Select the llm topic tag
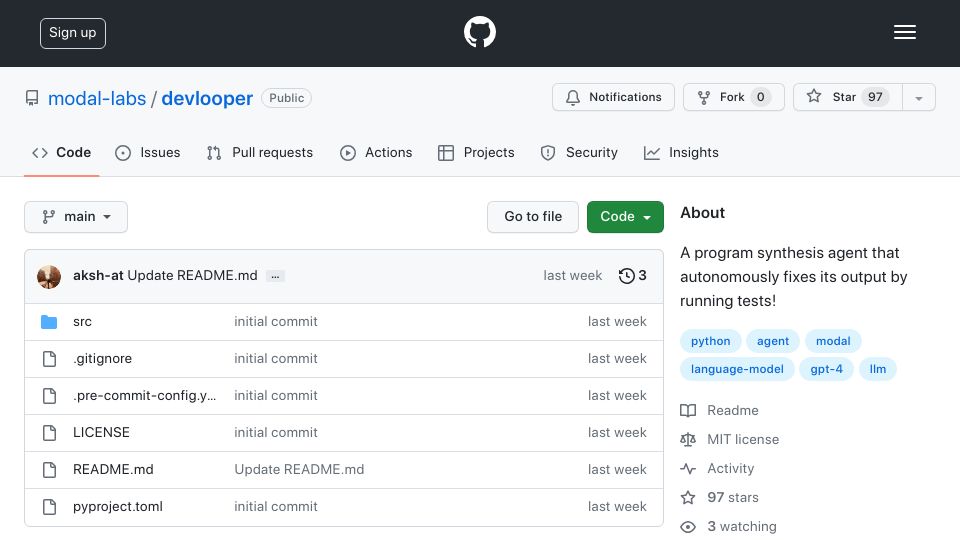This screenshot has width=960, height=540. (x=877, y=369)
